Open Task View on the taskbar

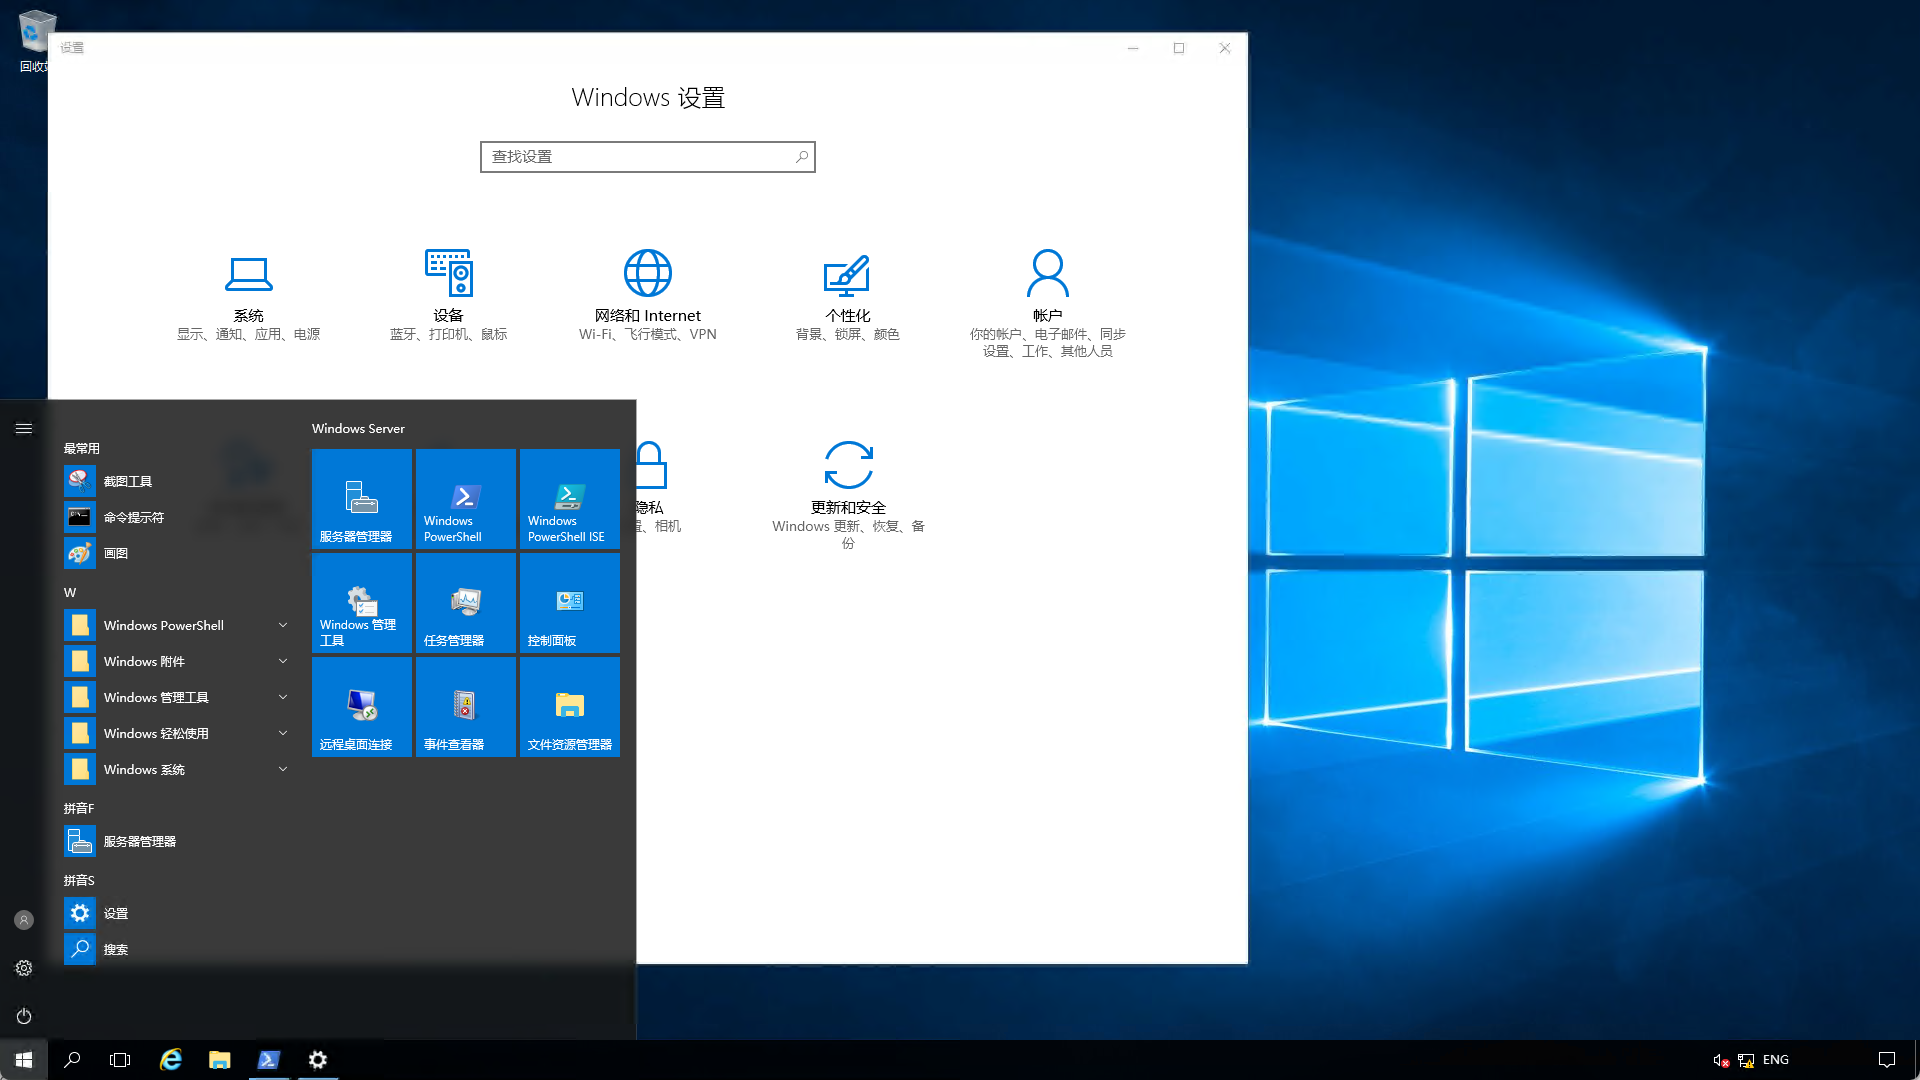(120, 1060)
